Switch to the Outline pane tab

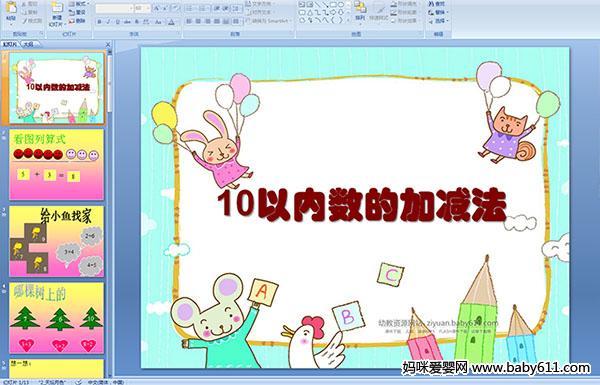click(29, 44)
